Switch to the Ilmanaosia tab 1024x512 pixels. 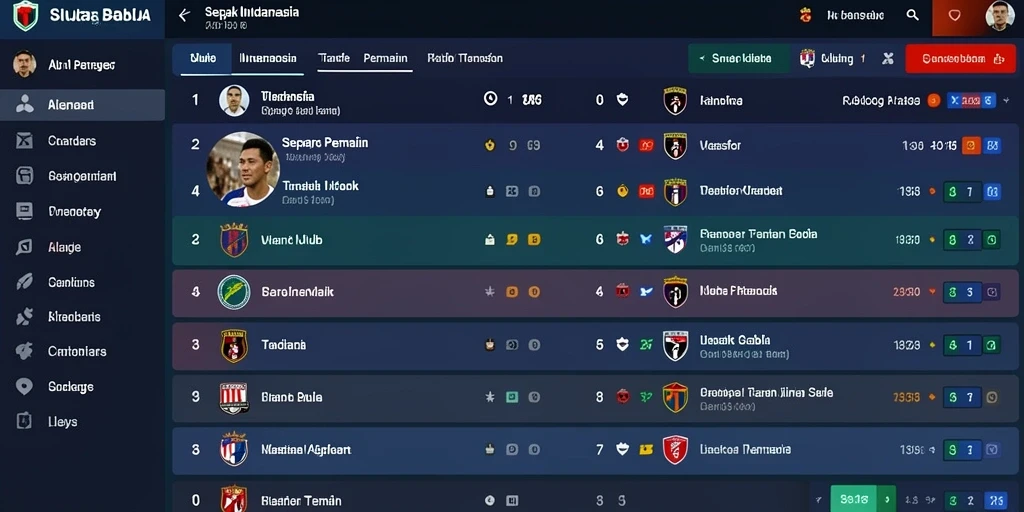pos(268,58)
